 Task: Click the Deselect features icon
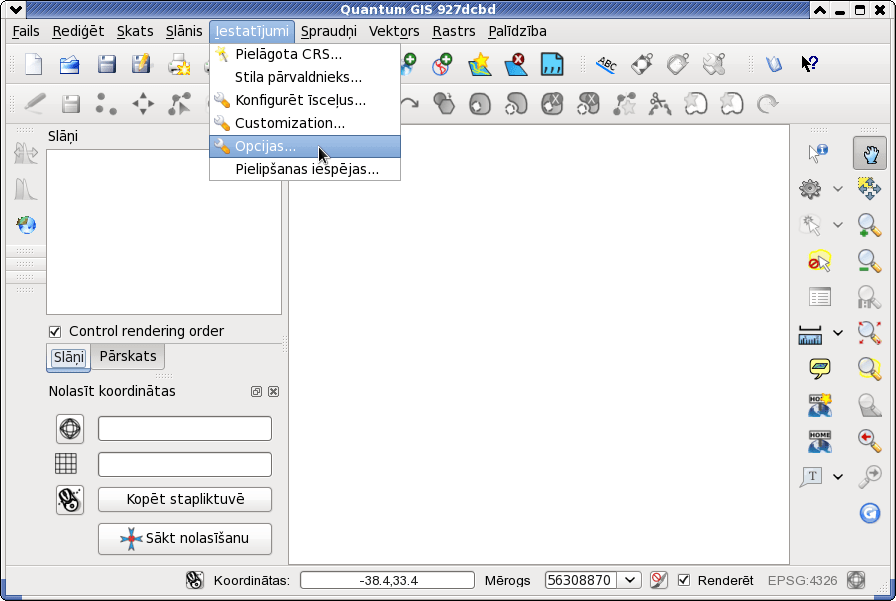(x=819, y=261)
